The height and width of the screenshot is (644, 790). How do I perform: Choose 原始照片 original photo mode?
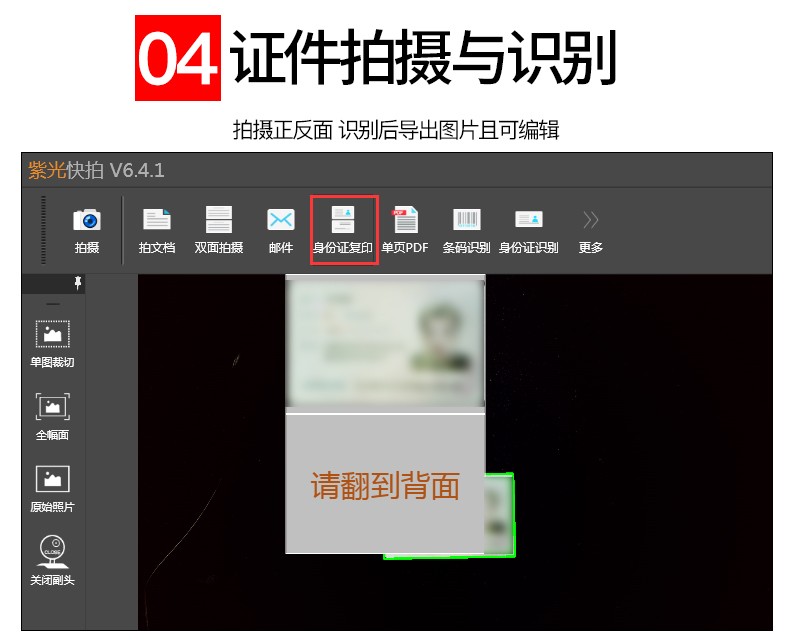(x=52, y=487)
